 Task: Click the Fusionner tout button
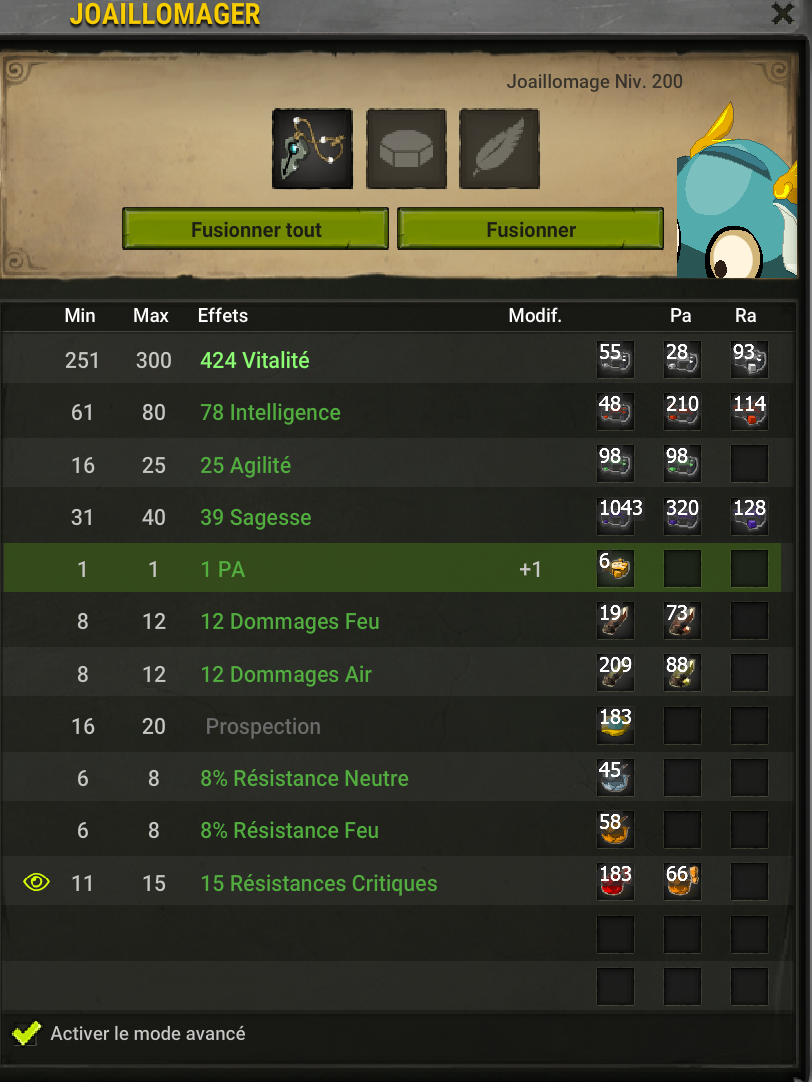click(256, 229)
